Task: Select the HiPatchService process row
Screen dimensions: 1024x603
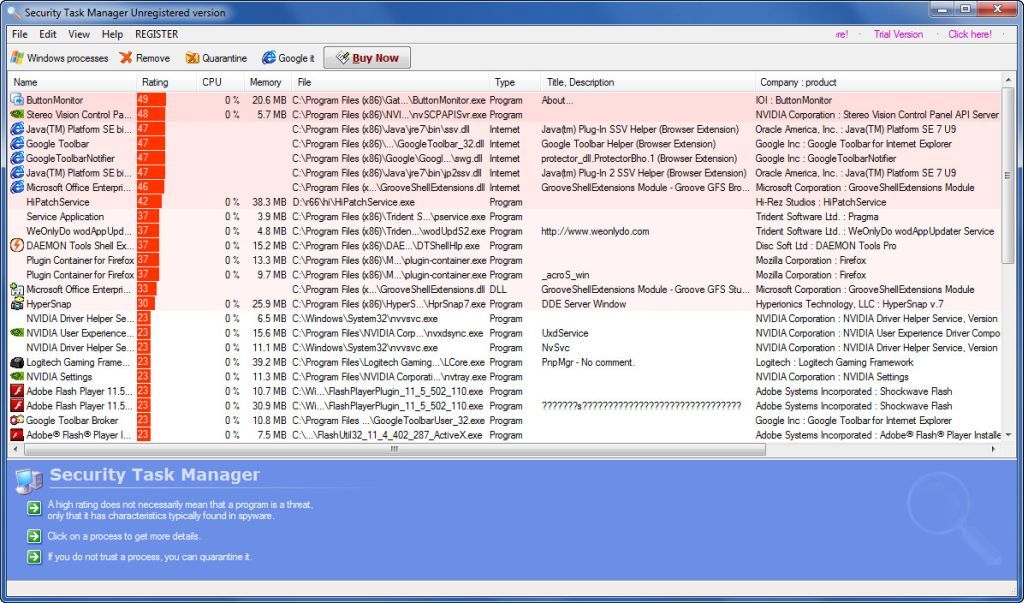Action: [504, 202]
